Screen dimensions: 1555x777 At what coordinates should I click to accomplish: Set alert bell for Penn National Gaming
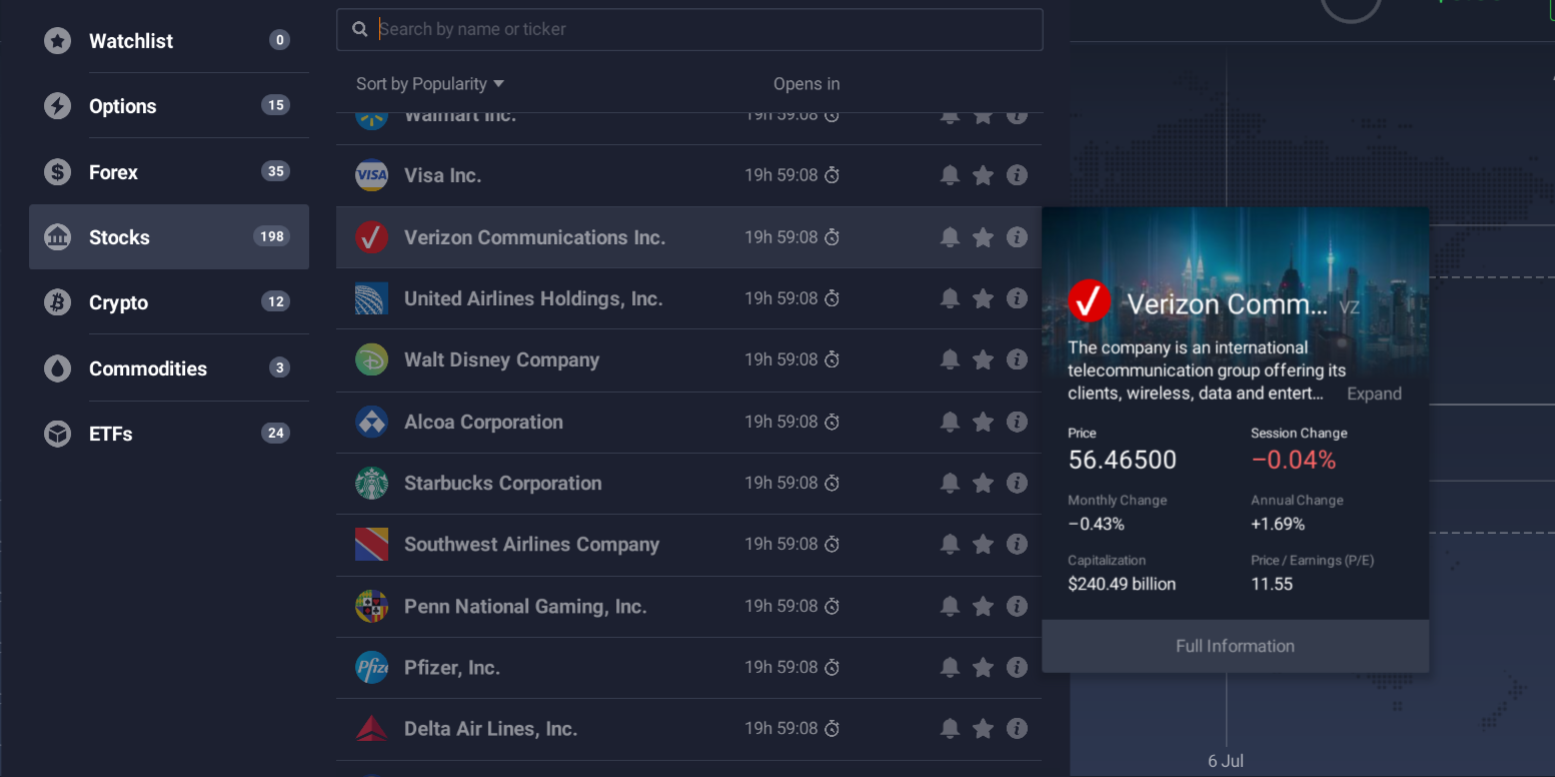click(950, 606)
